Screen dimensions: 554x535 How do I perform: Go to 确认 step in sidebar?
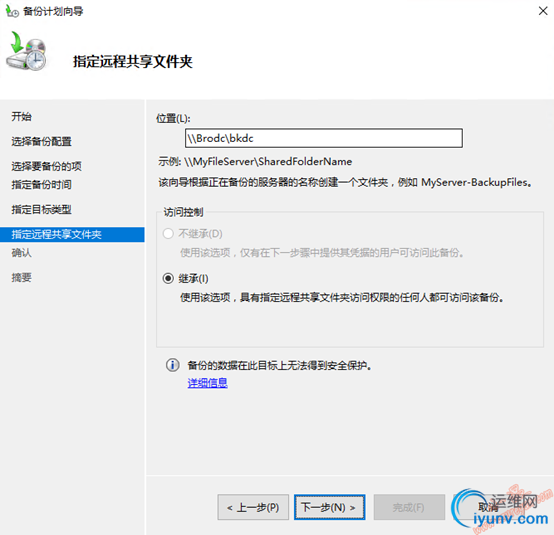coord(21,253)
